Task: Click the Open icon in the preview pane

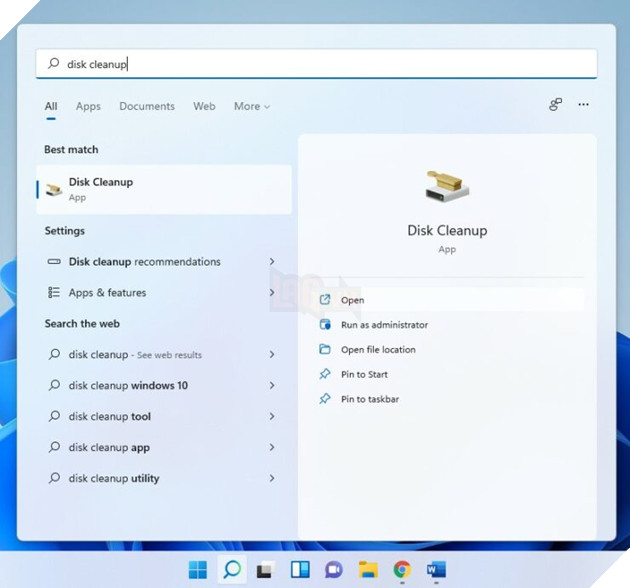Action: click(325, 300)
